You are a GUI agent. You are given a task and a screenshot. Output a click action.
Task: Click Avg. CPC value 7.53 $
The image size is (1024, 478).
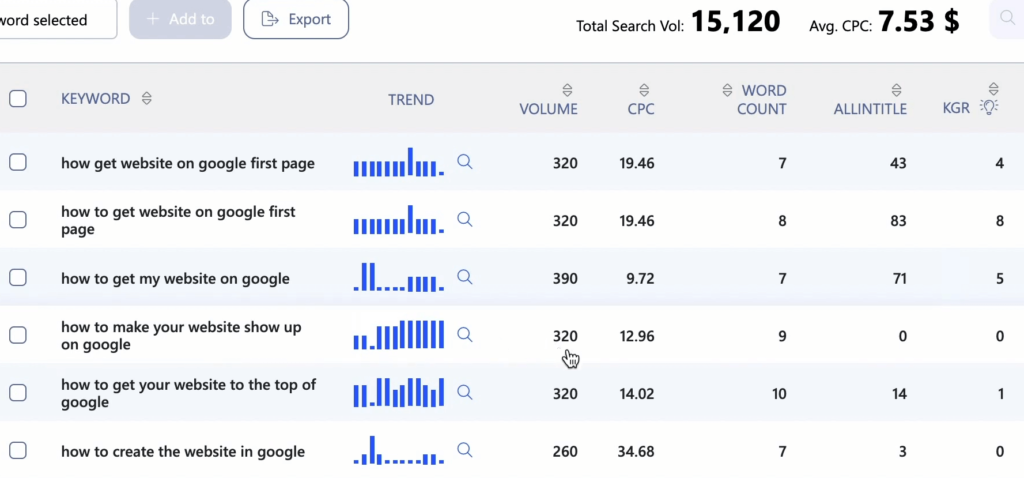tap(919, 22)
